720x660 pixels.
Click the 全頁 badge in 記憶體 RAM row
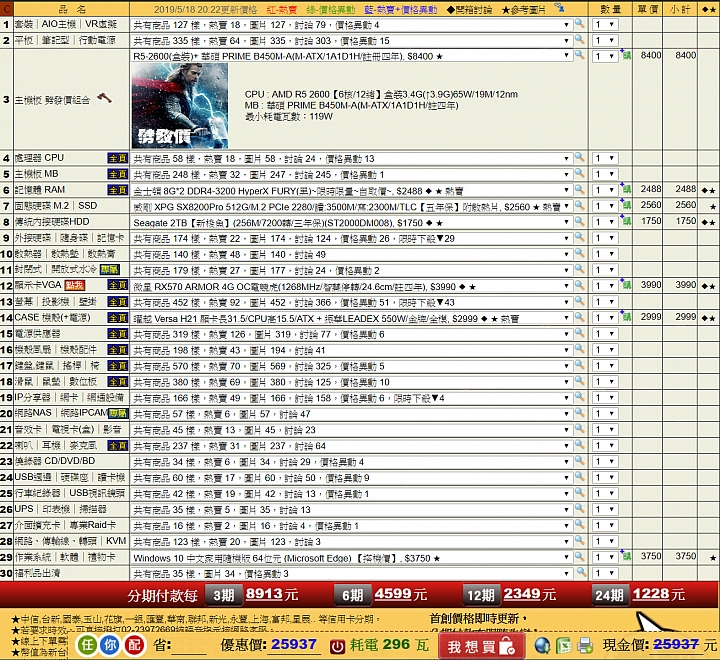[118, 190]
